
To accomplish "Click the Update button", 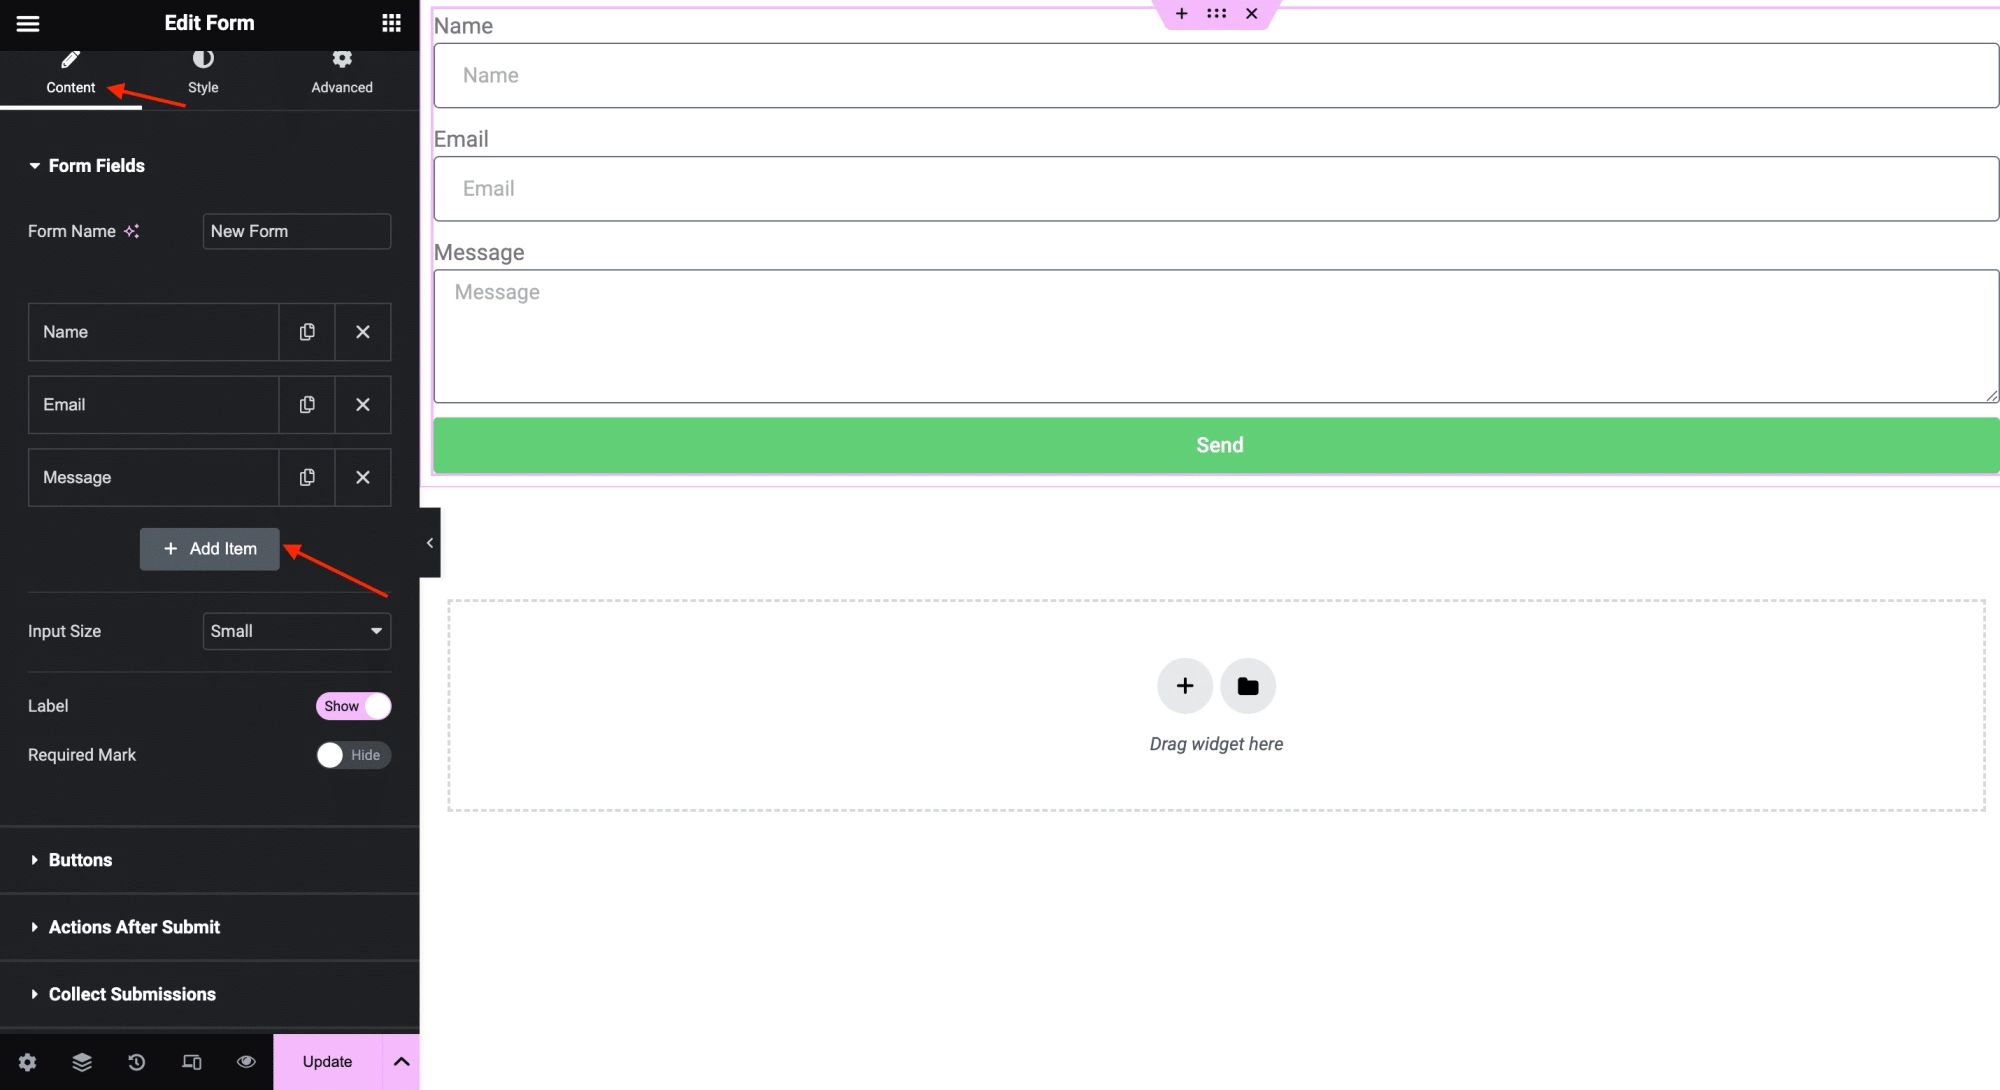I will (x=328, y=1062).
